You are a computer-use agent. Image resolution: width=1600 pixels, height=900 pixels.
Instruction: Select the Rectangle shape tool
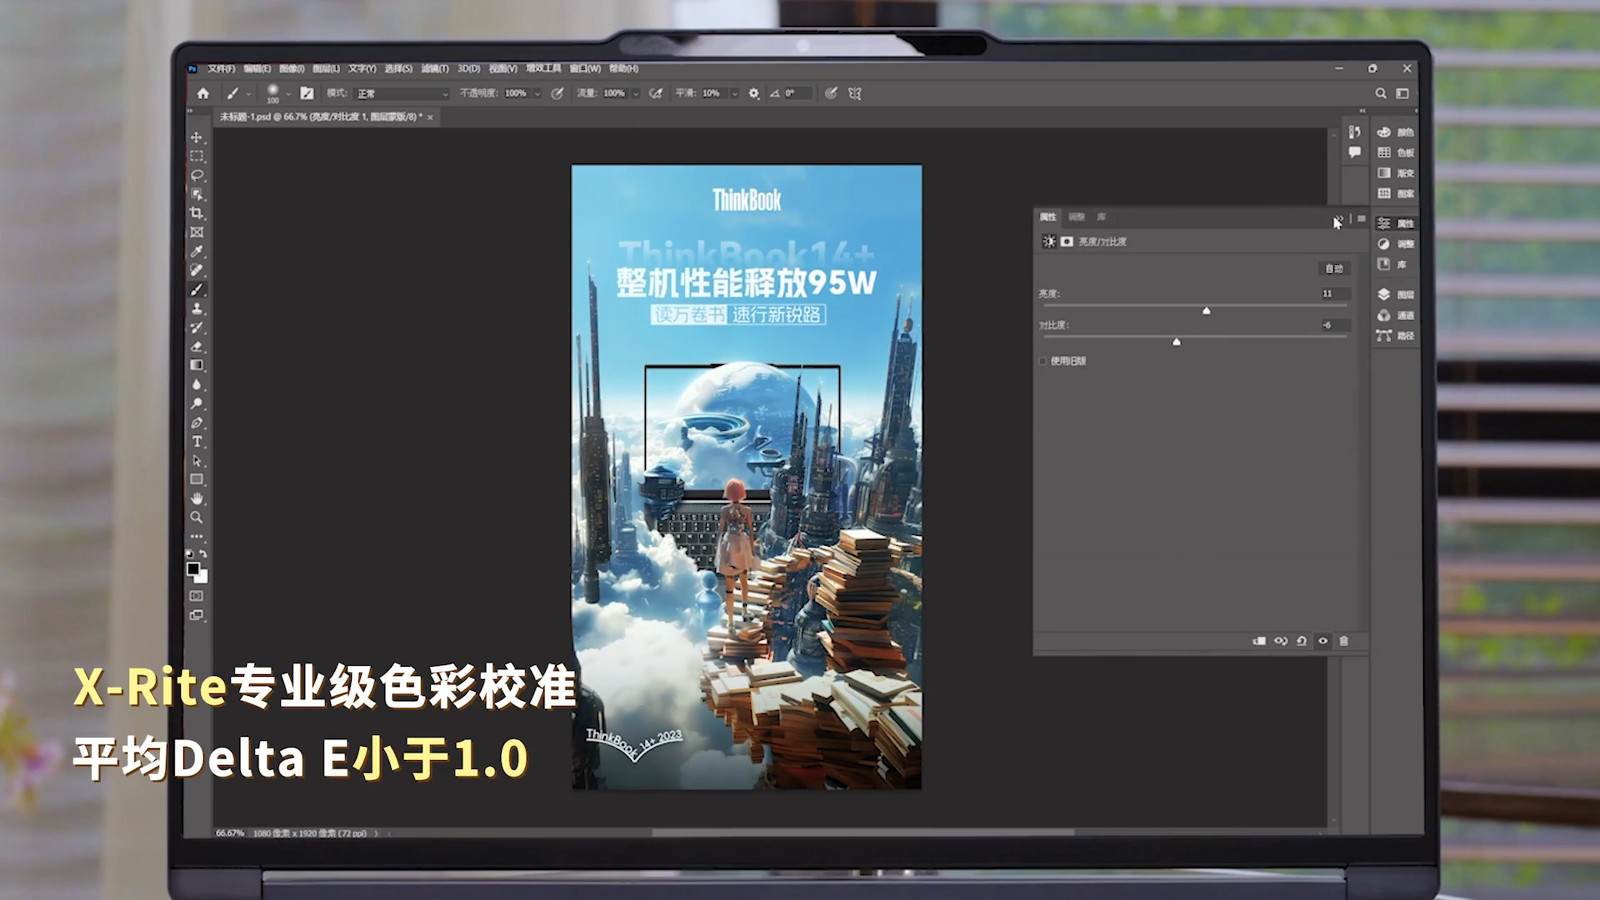197,479
